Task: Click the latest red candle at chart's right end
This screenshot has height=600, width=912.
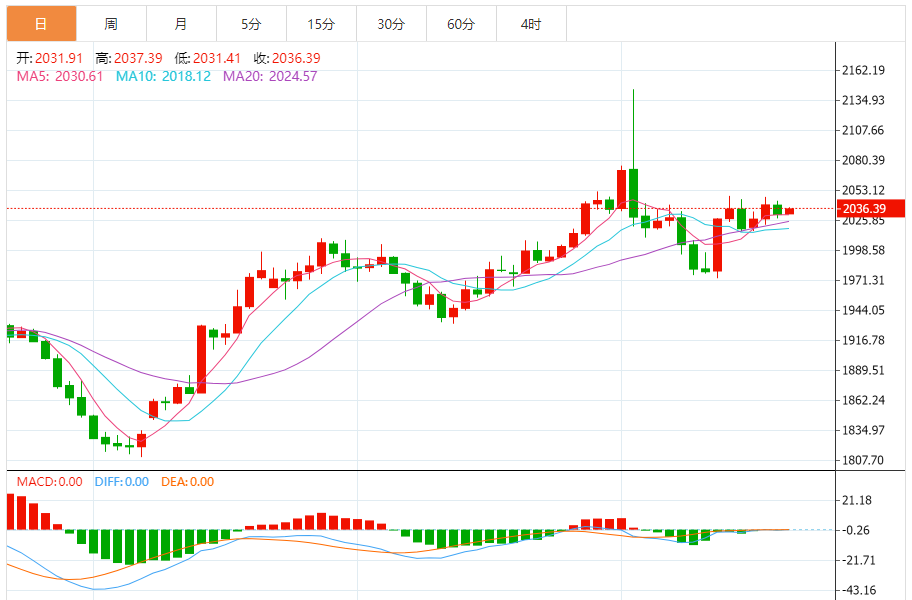Action: pos(789,211)
